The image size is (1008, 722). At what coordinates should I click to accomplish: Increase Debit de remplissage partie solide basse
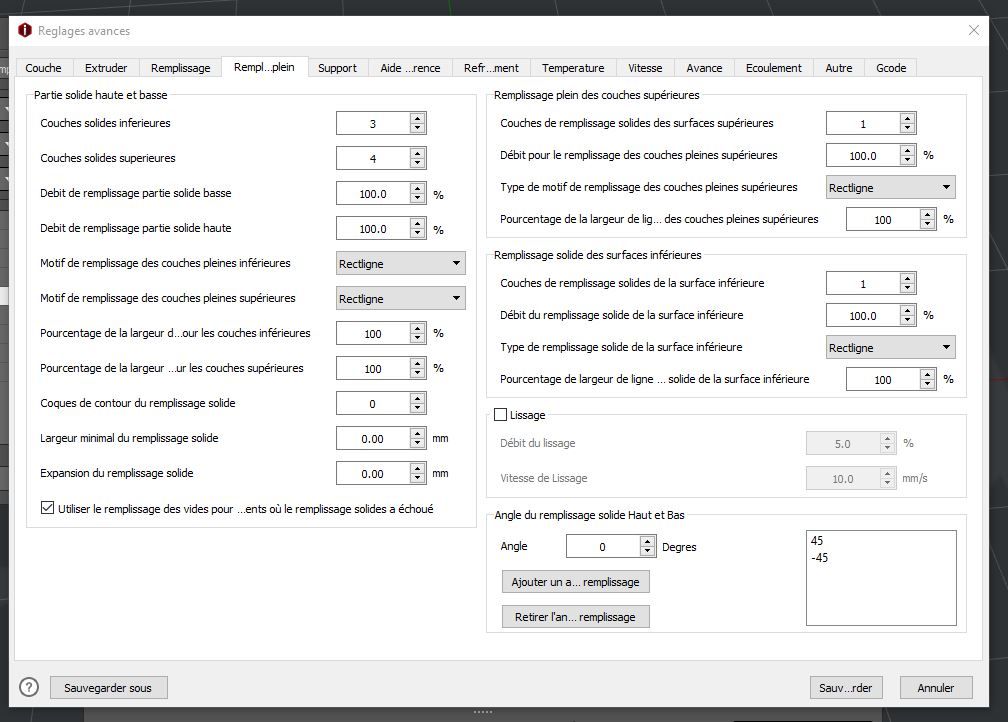point(418,188)
